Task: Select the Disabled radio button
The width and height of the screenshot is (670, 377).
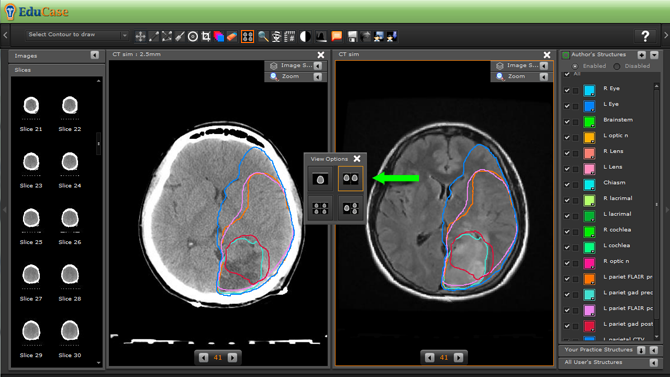Action: (617, 66)
